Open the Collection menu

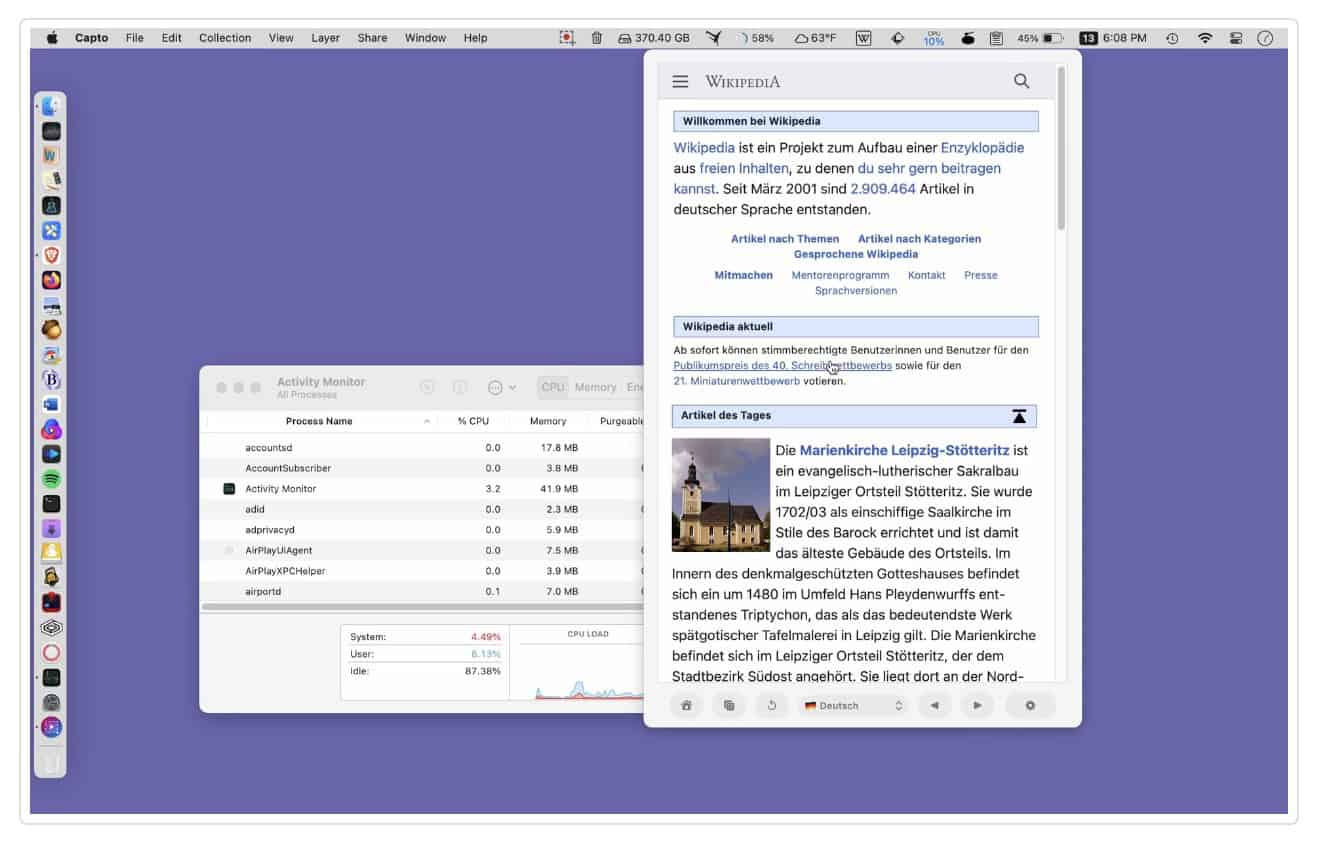(225, 38)
